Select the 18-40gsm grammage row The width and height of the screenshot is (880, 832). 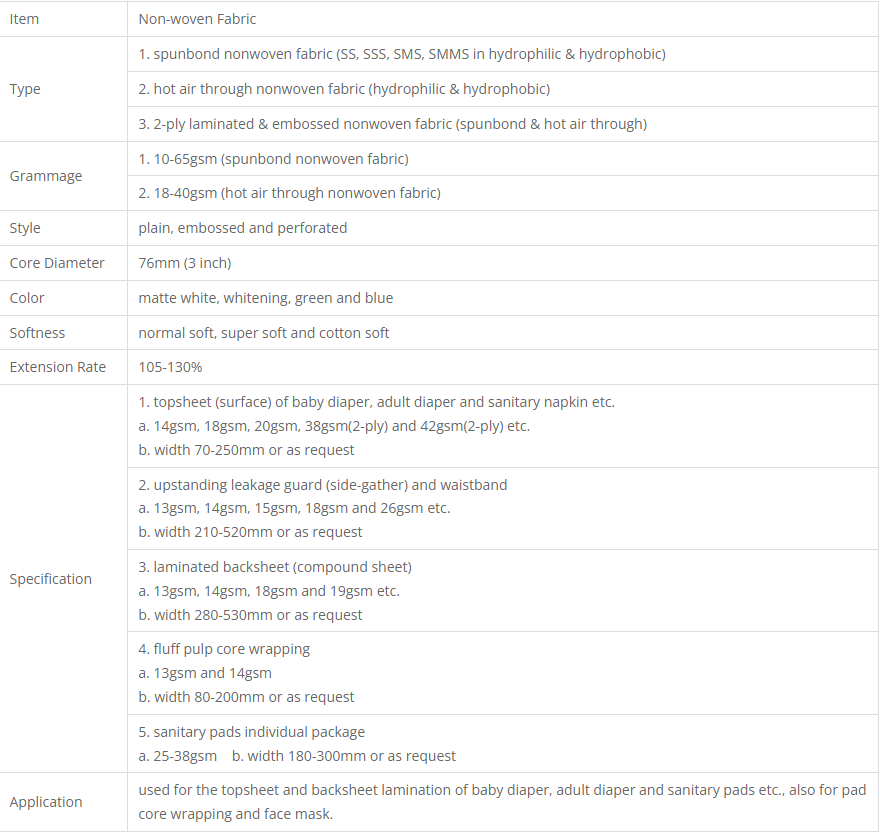pos(289,193)
